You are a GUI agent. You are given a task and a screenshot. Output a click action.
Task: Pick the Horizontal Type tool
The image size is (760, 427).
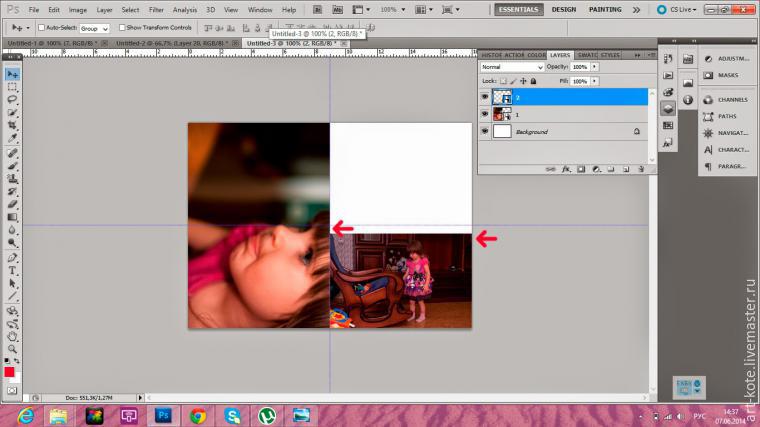coord(12,270)
